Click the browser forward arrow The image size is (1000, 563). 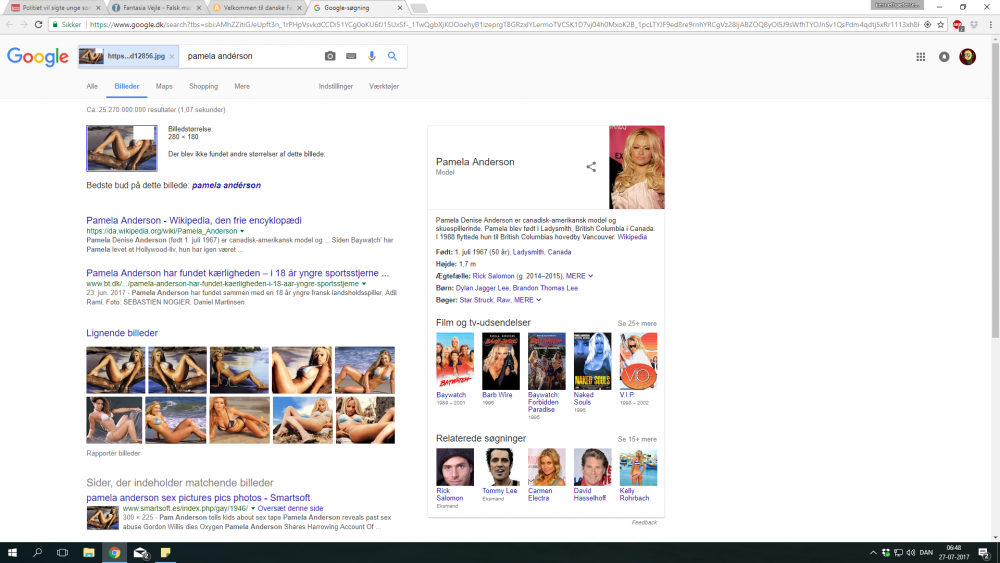pyautogui.click(x=24, y=24)
